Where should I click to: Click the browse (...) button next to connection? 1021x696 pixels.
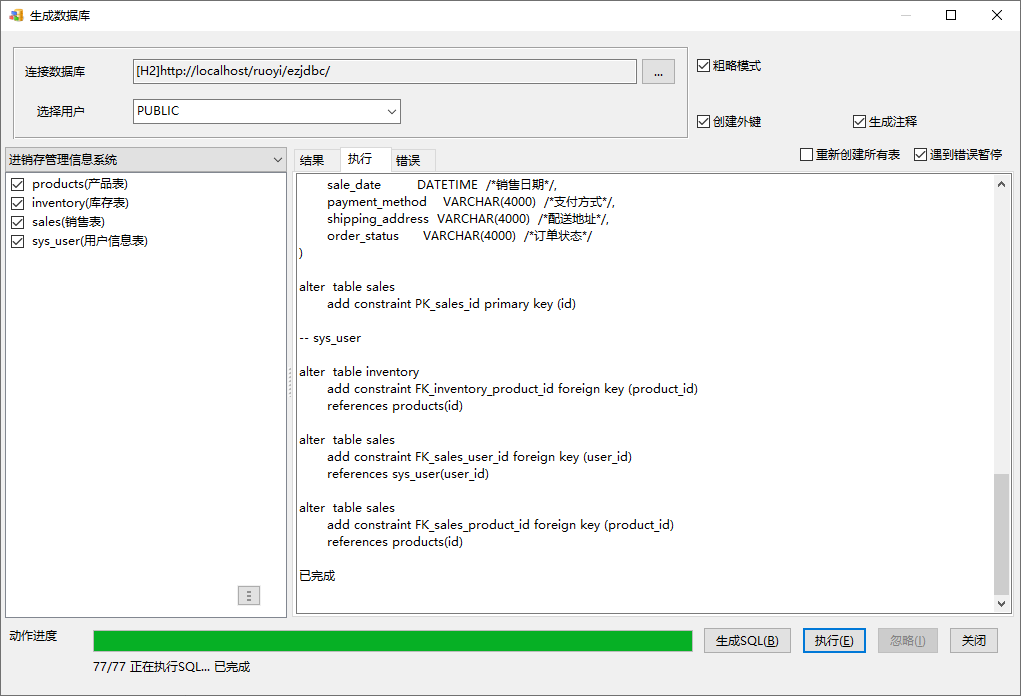point(658,72)
